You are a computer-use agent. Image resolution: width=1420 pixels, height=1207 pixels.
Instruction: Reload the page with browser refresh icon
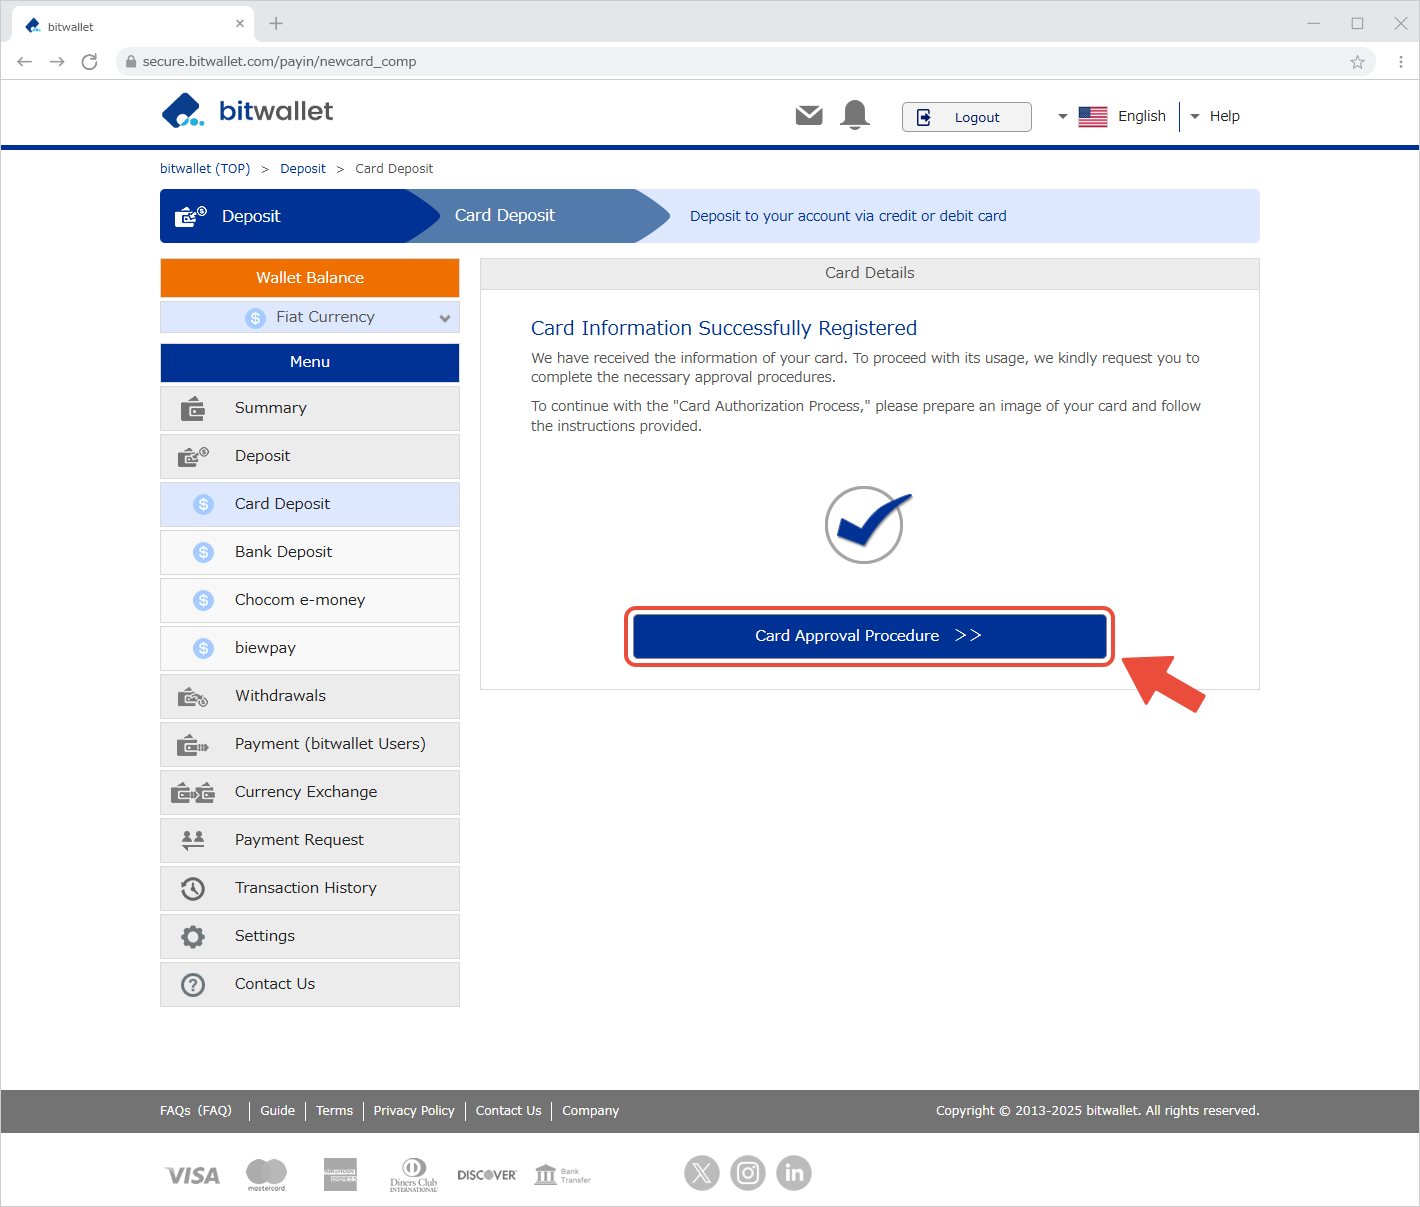89,62
